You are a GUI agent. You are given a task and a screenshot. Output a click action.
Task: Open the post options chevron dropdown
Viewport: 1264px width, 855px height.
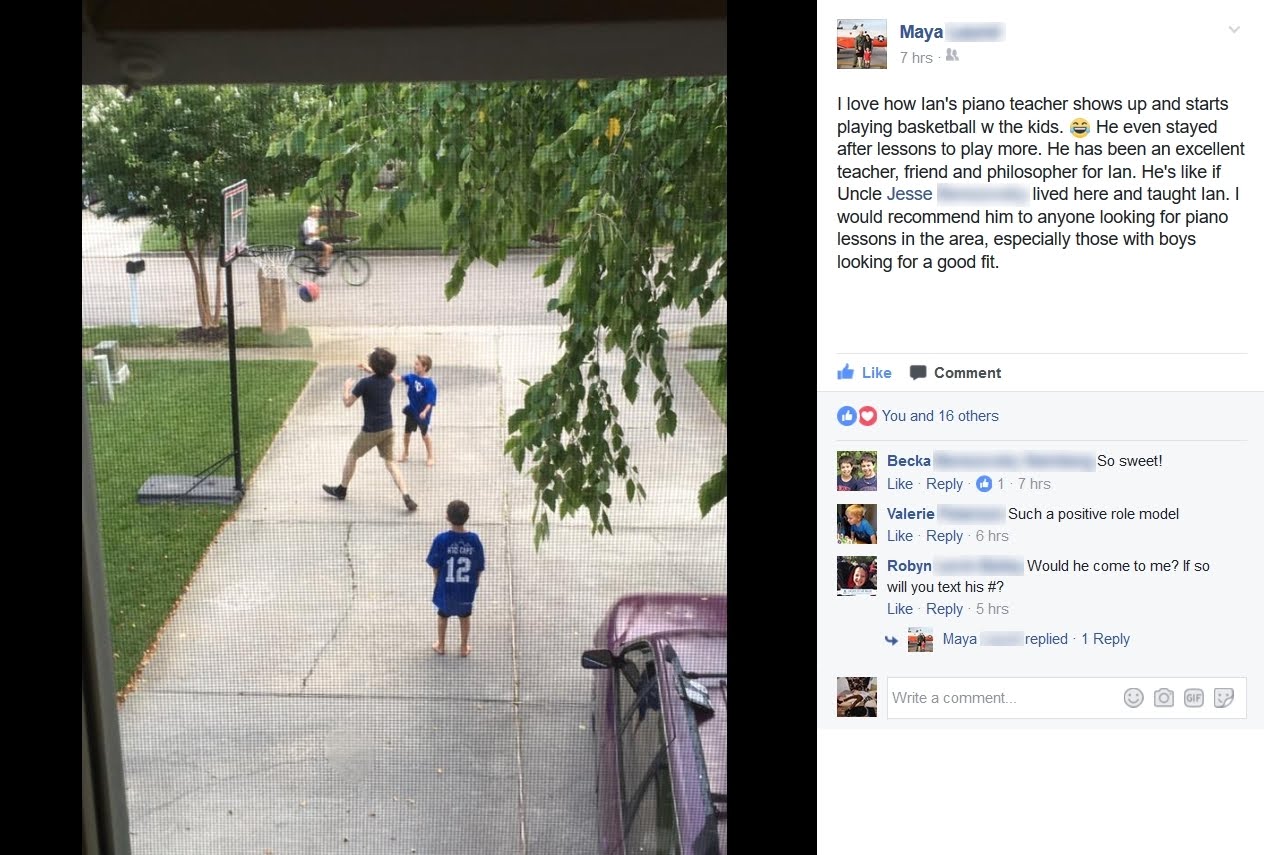click(1234, 30)
